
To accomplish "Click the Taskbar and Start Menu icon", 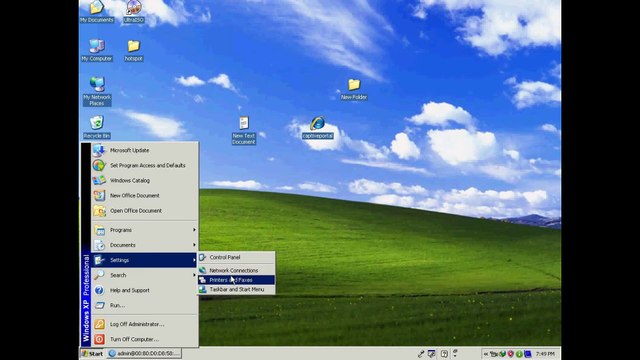I will coord(203,289).
